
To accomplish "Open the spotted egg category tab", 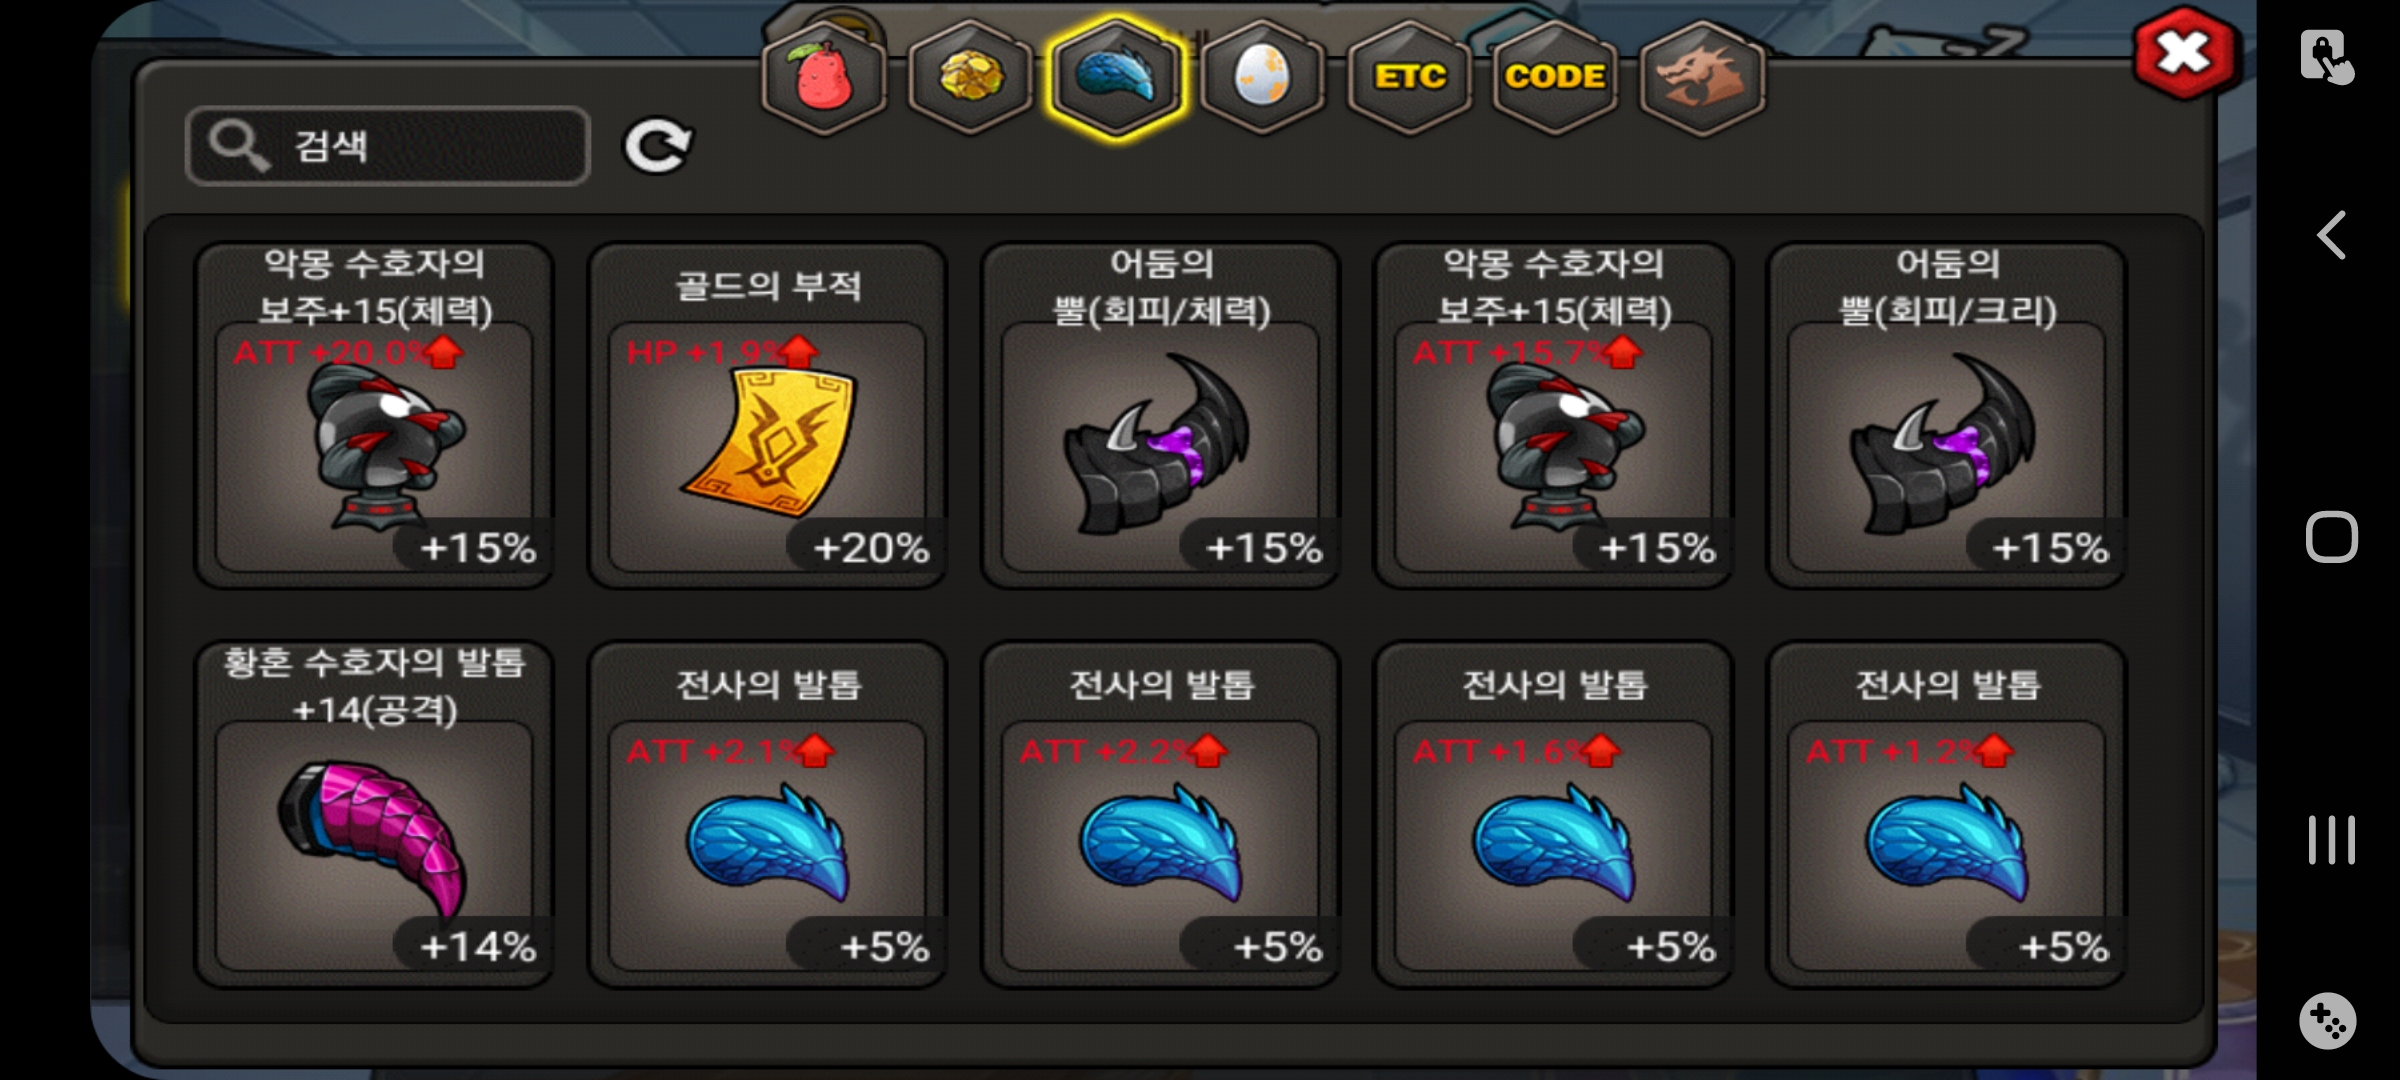I will click(x=1263, y=76).
